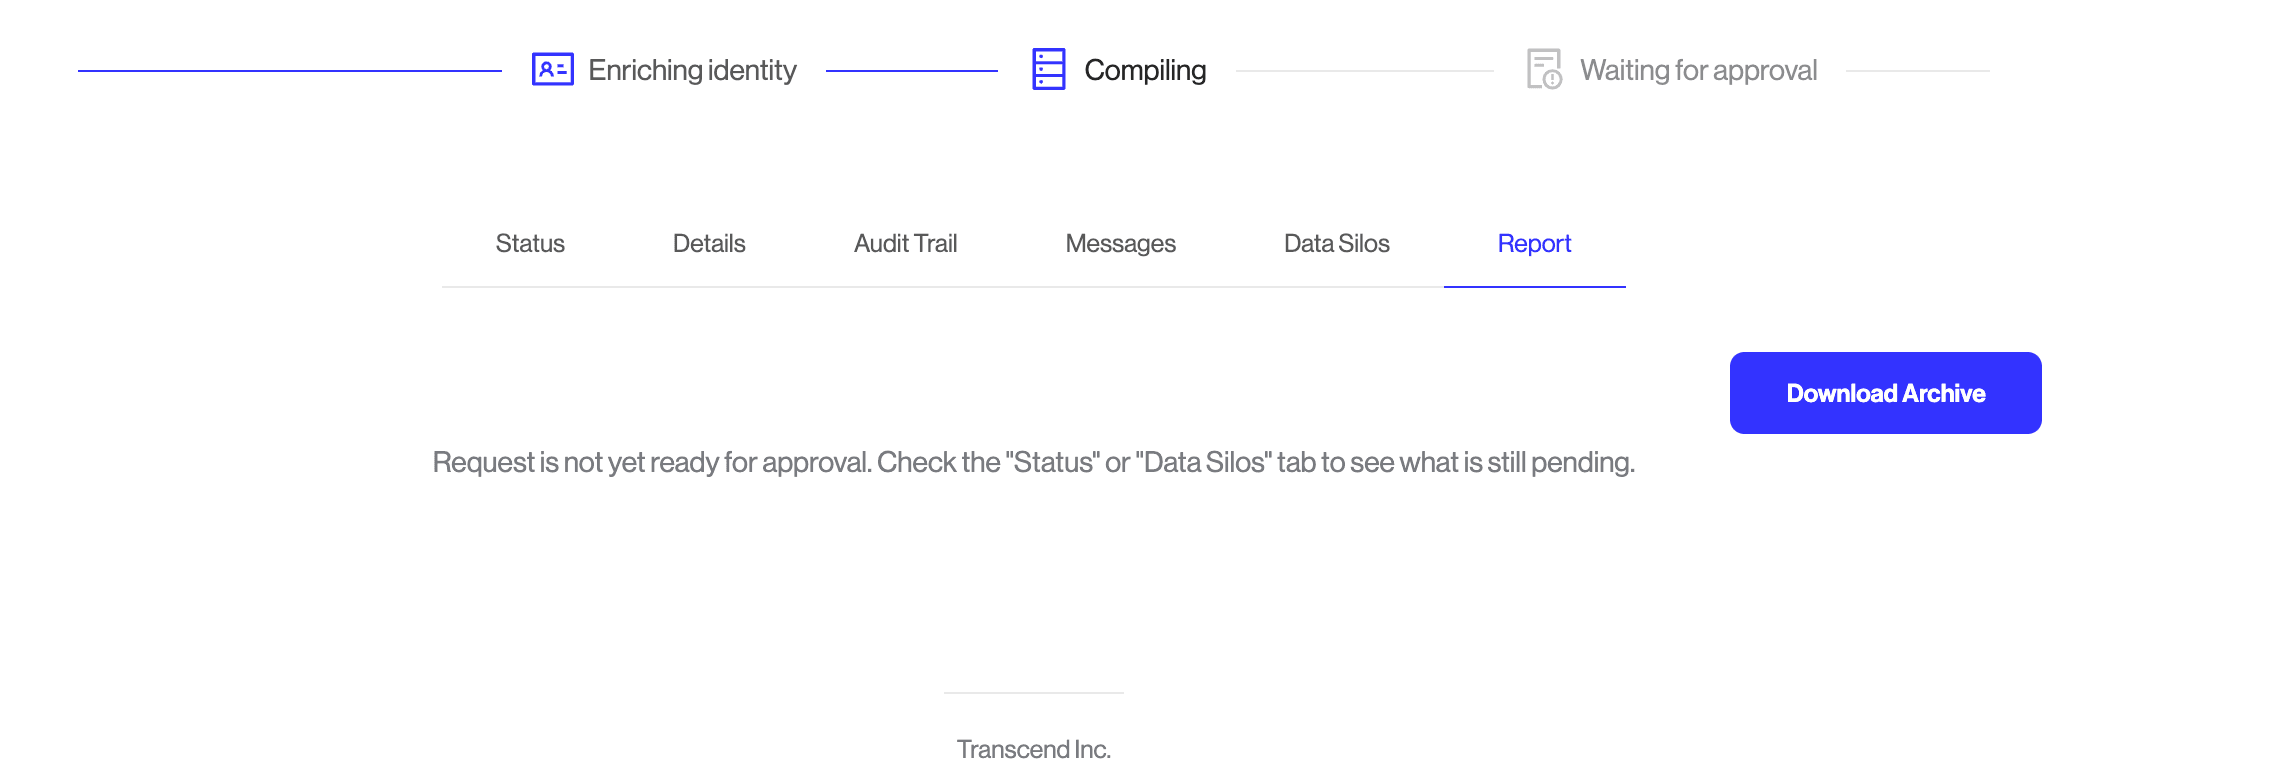Click the divider line above Transcend Inc.

click(x=1033, y=692)
